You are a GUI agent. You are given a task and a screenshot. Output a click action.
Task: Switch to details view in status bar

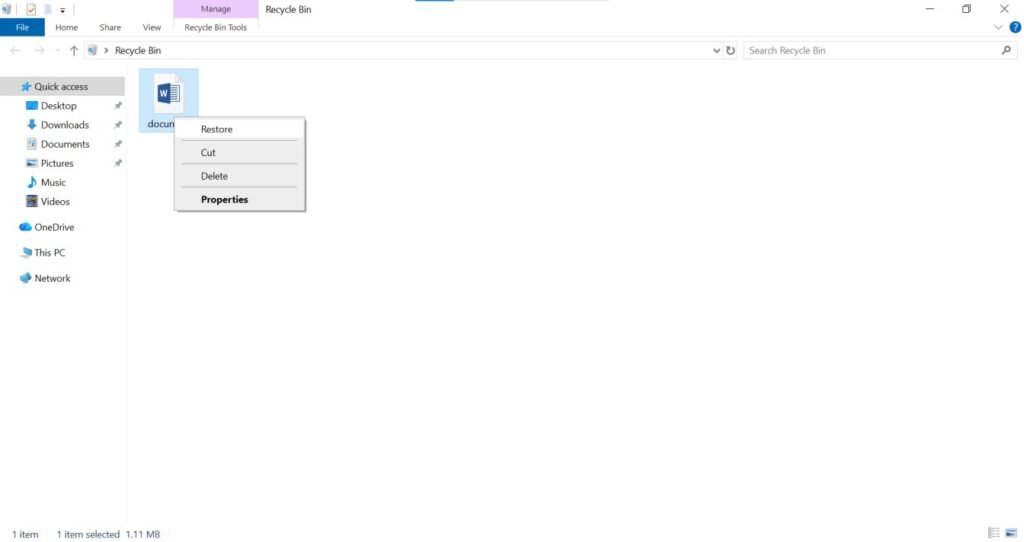pos(994,534)
